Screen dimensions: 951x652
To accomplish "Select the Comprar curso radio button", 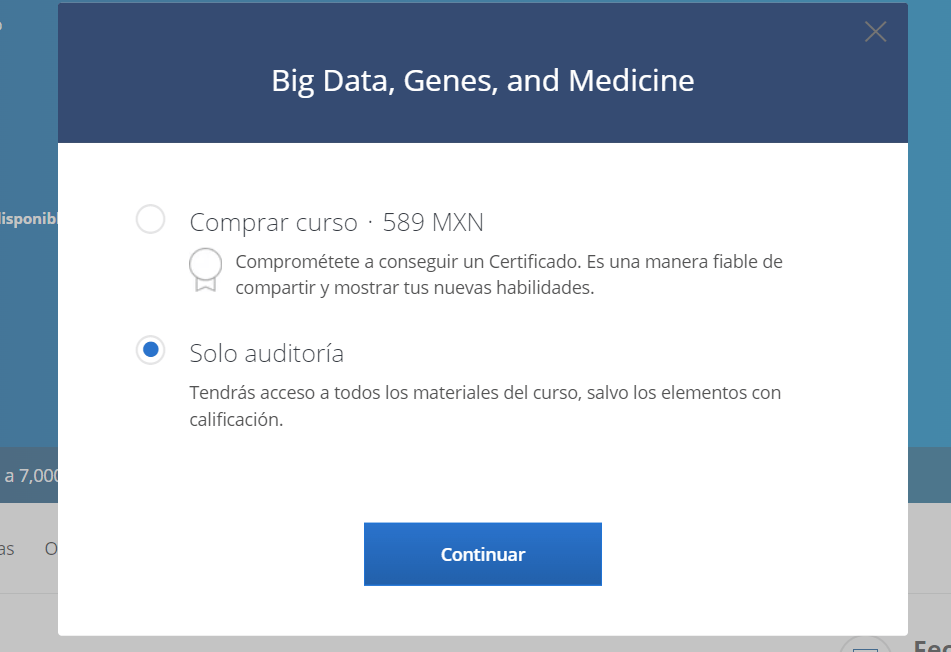I will [x=150, y=219].
